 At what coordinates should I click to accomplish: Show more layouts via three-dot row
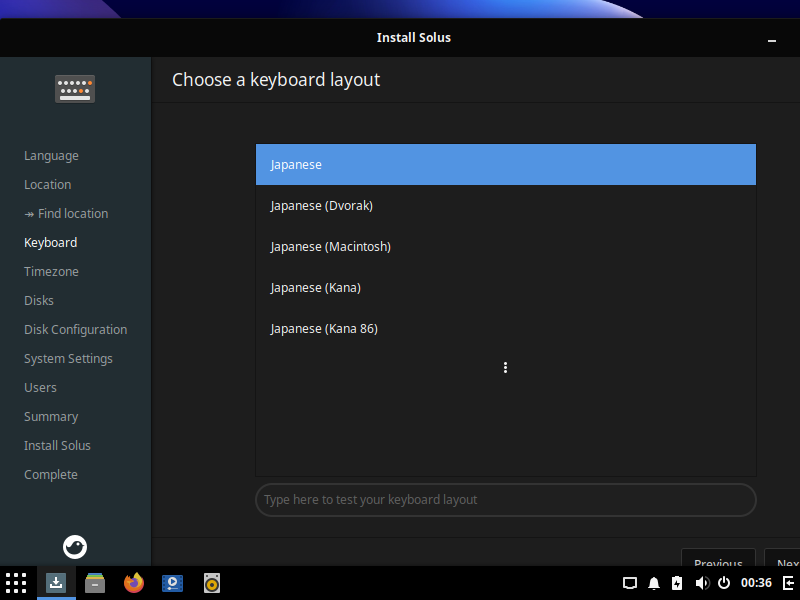[x=506, y=368]
